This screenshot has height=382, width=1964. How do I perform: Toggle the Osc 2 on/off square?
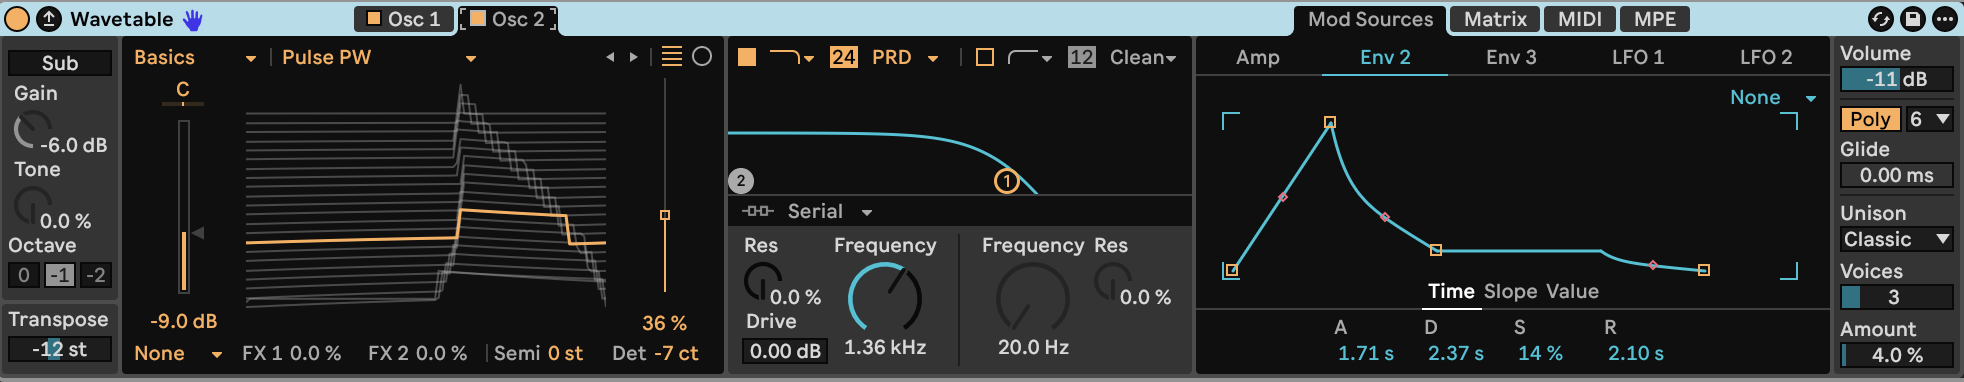(x=478, y=18)
